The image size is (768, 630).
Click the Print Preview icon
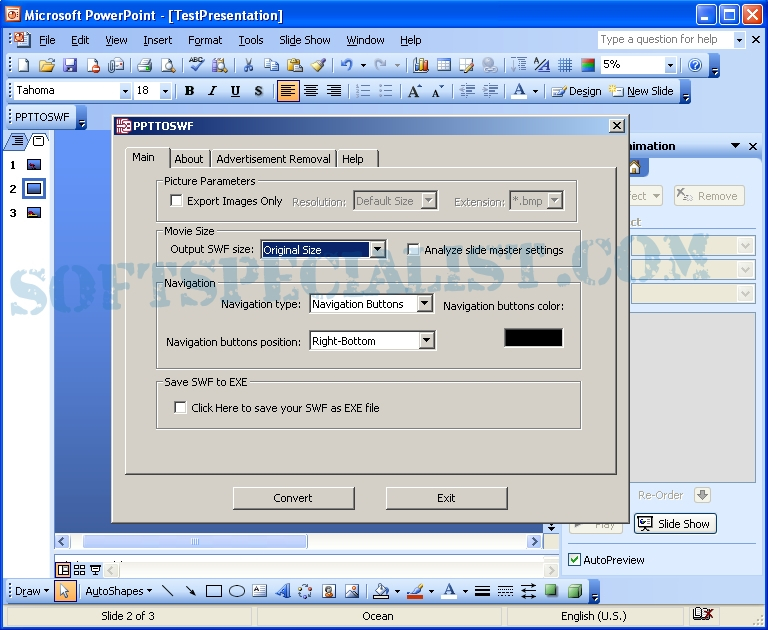[168, 65]
